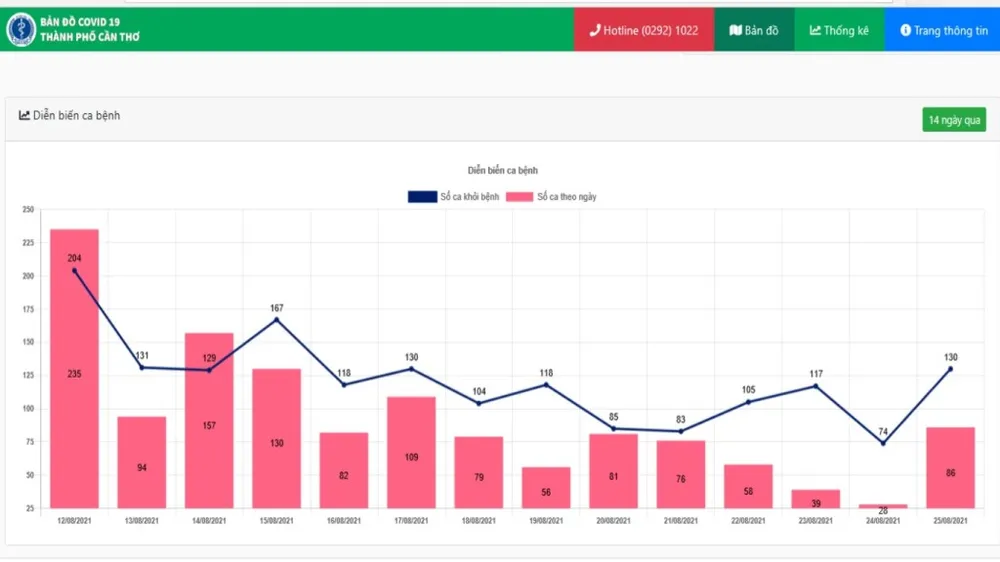
Task: Click the info circle icon for Trang thông tin
Action: tap(905, 30)
